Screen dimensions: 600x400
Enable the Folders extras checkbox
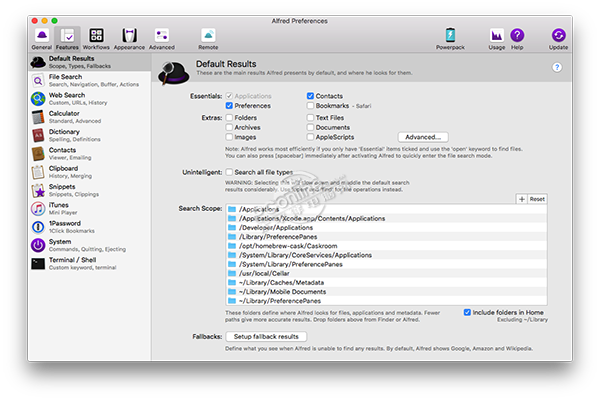pyautogui.click(x=230, y=117)
